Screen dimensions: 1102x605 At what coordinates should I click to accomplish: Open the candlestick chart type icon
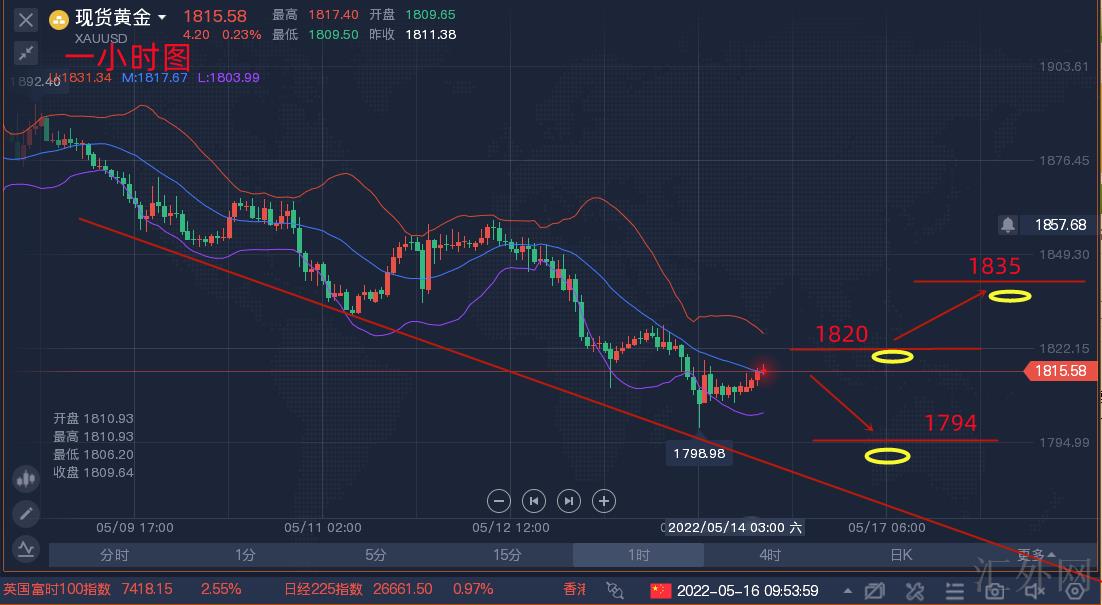[x=26, y=479]
